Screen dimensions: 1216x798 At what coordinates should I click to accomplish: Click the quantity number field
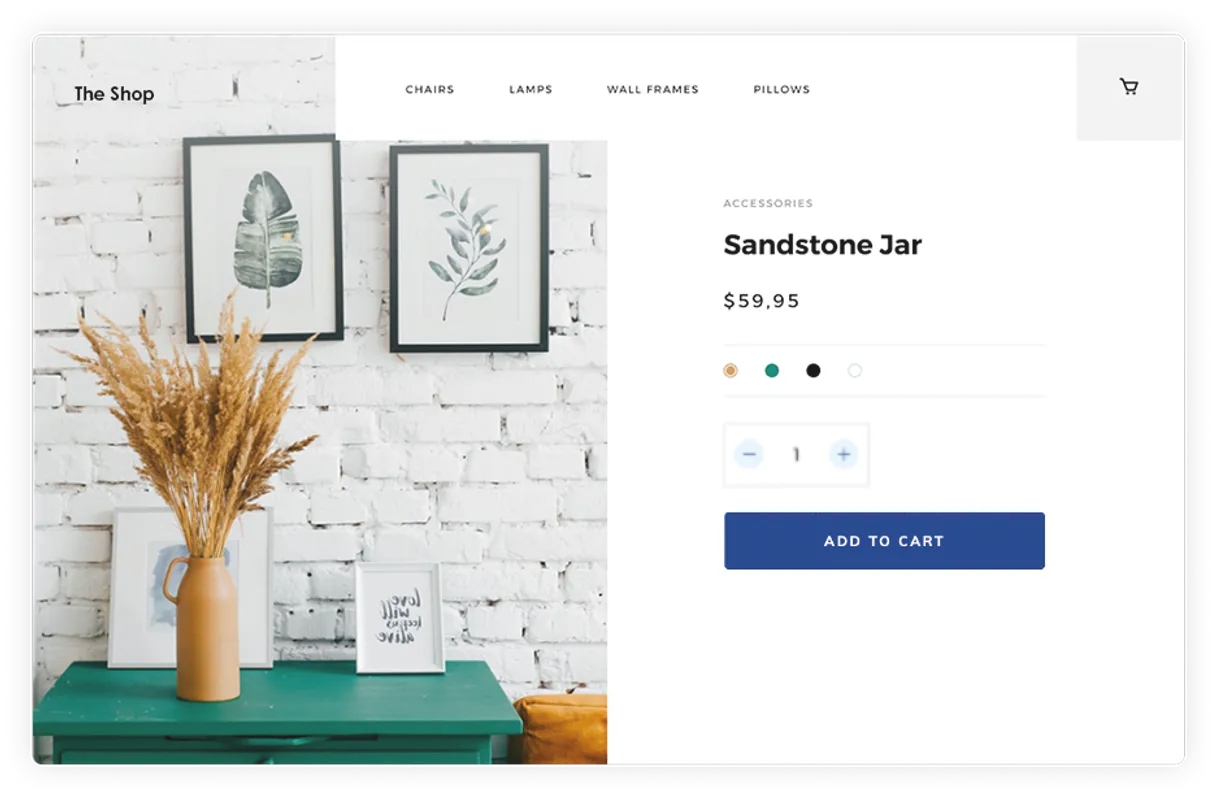tap(796, 455)
